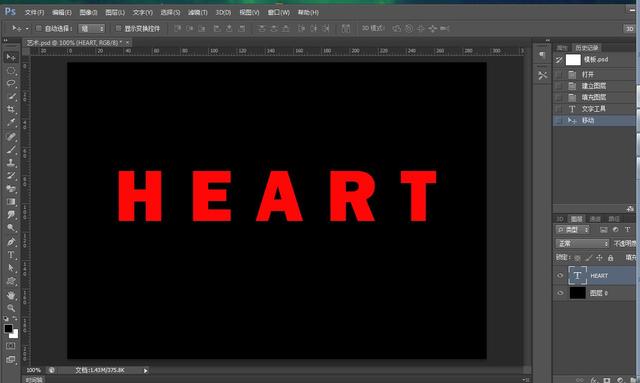Switch to the 通道 tab
The height and width of the screenshot is (383, 640).
(x=595, y=219)
